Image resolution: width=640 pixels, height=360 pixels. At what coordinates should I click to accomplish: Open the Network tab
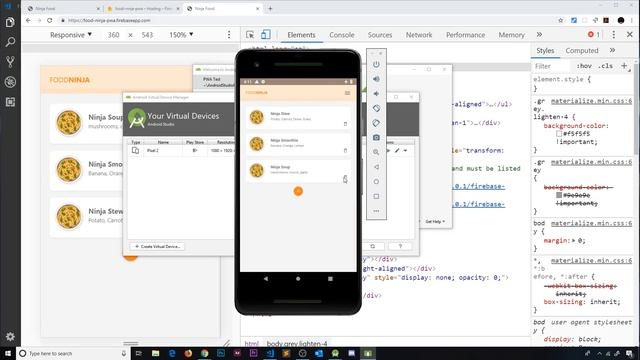(419, 35)
